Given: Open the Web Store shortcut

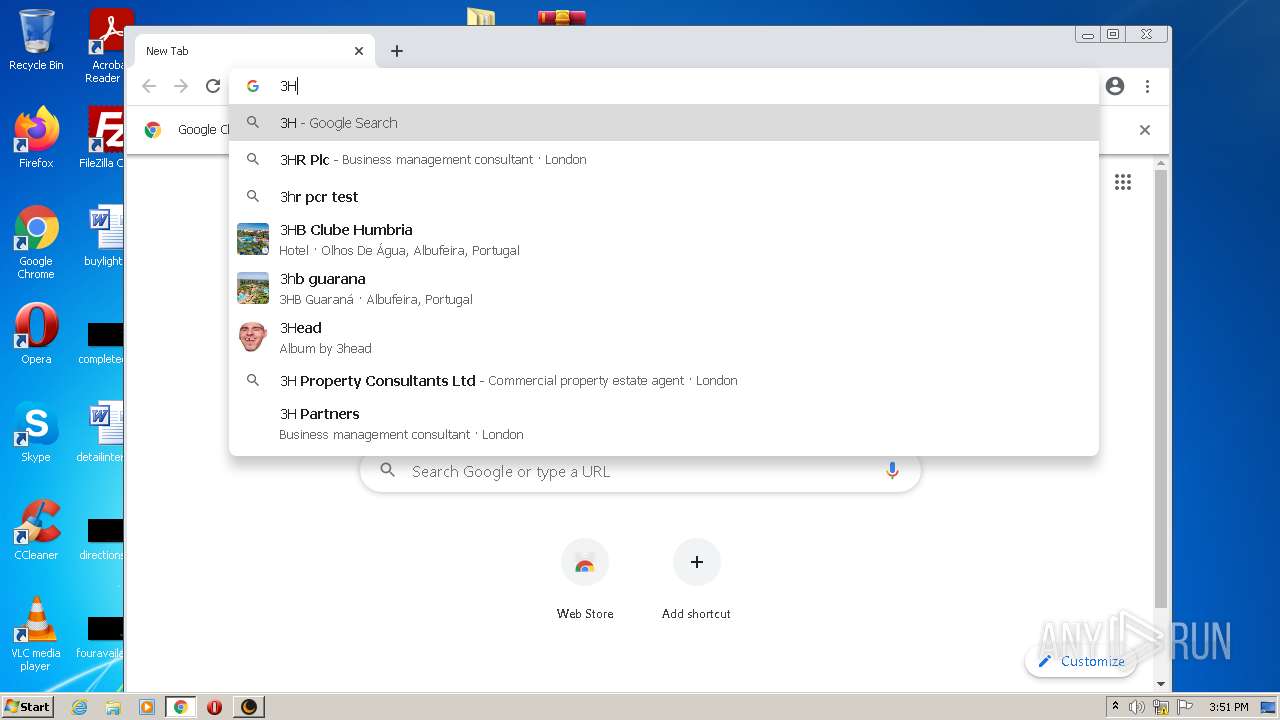Looking at the screenshot, I should point(585,579).
